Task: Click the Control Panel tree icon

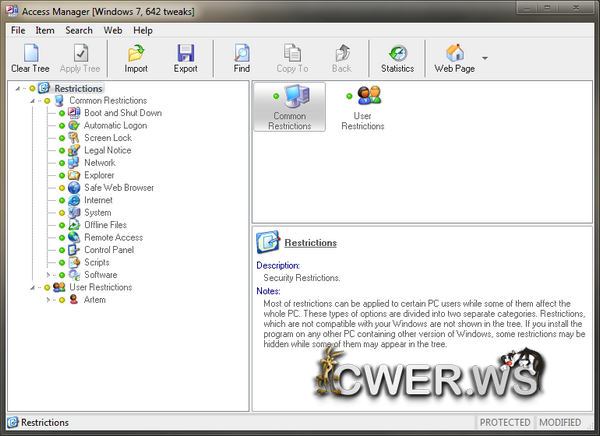Action: 74,250
